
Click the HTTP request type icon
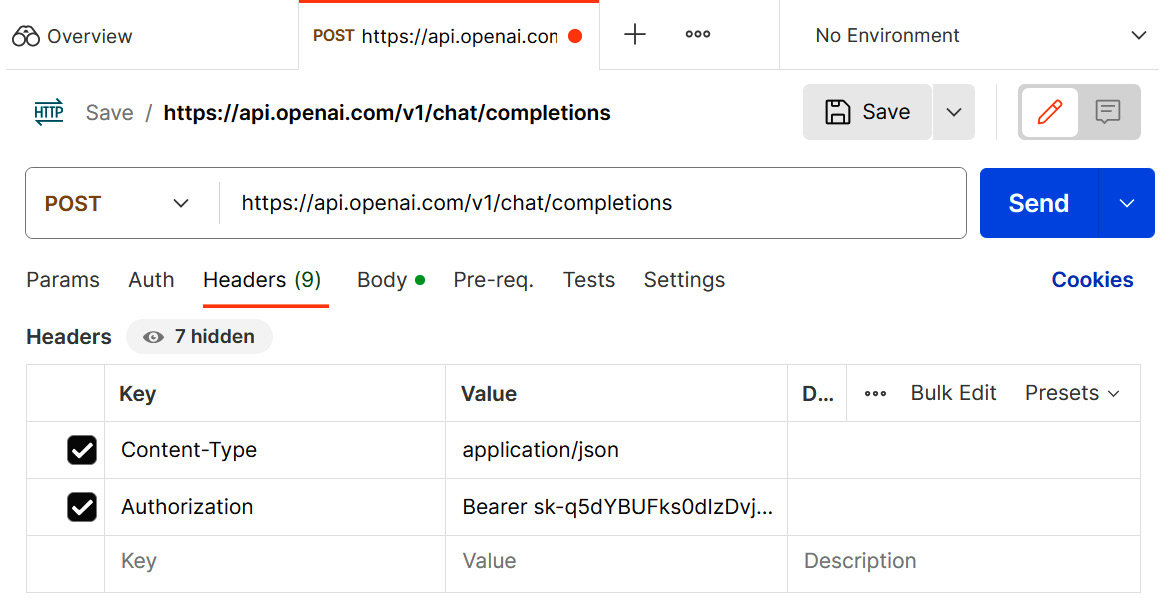(49, 112)
